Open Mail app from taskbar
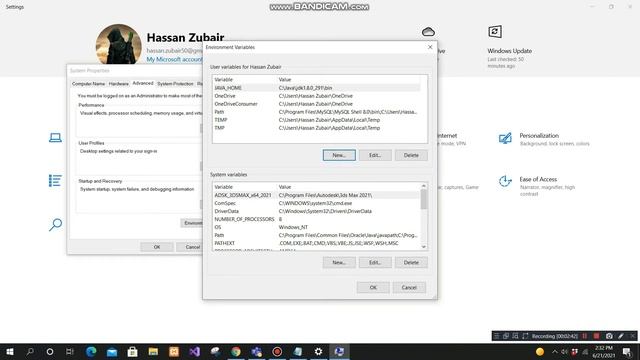Image resolution: width=640 pixels, height=360 pixels. (x=112, y=351)
